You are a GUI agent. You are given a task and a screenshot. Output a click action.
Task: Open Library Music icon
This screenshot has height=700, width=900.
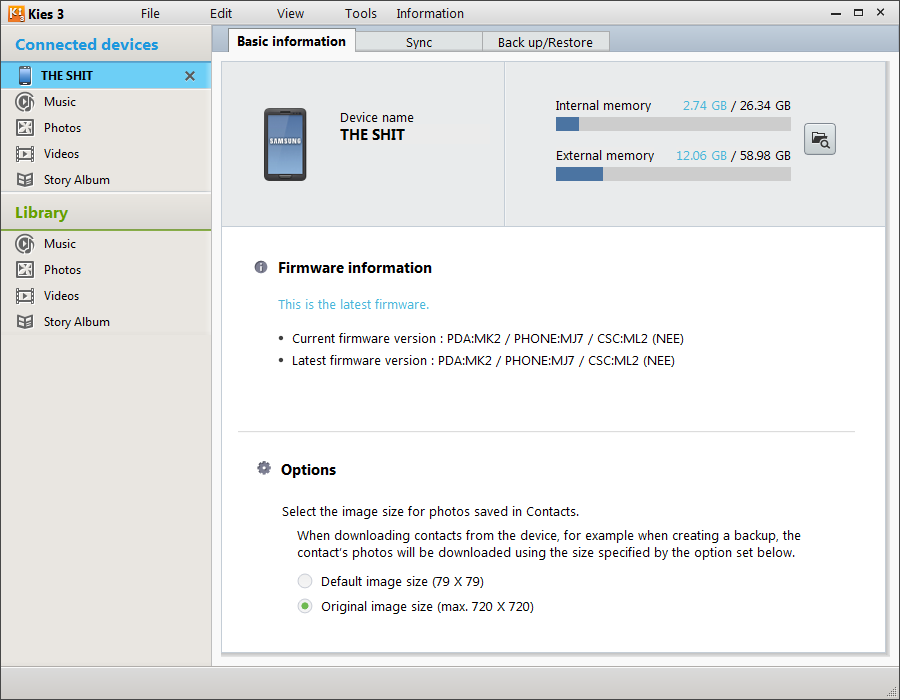(25, 244)
